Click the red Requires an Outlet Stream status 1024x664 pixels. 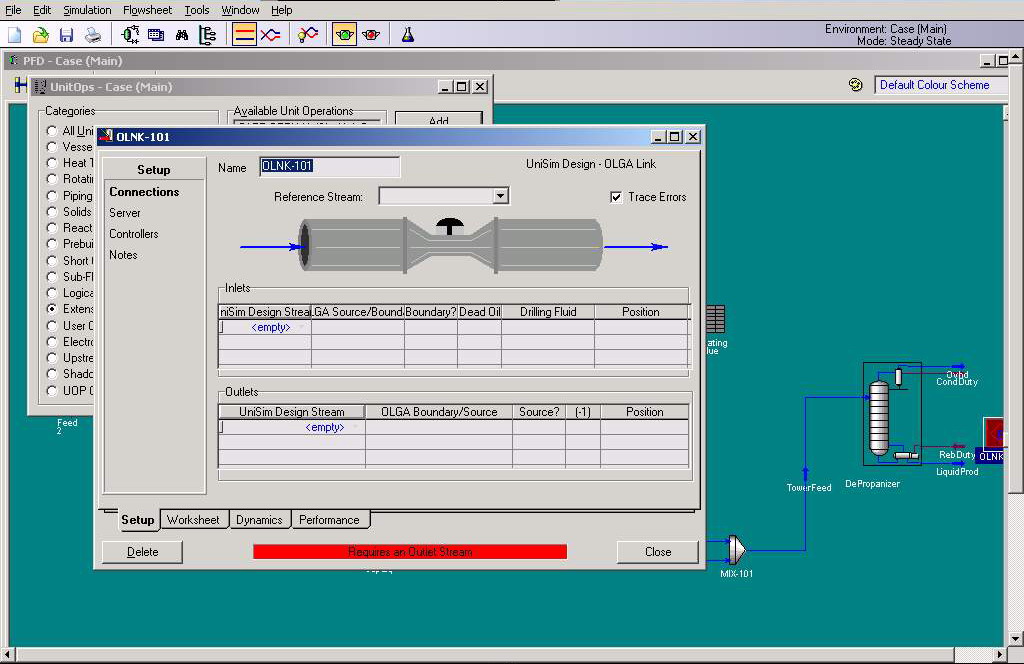pos(410,552)
